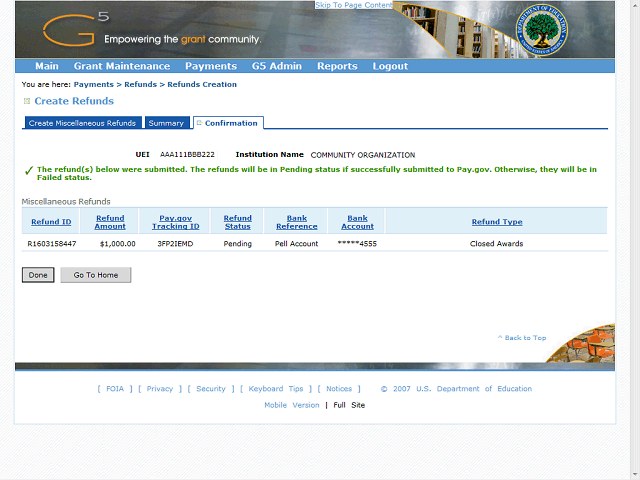Follow the Skip To Page Content link

353,5
